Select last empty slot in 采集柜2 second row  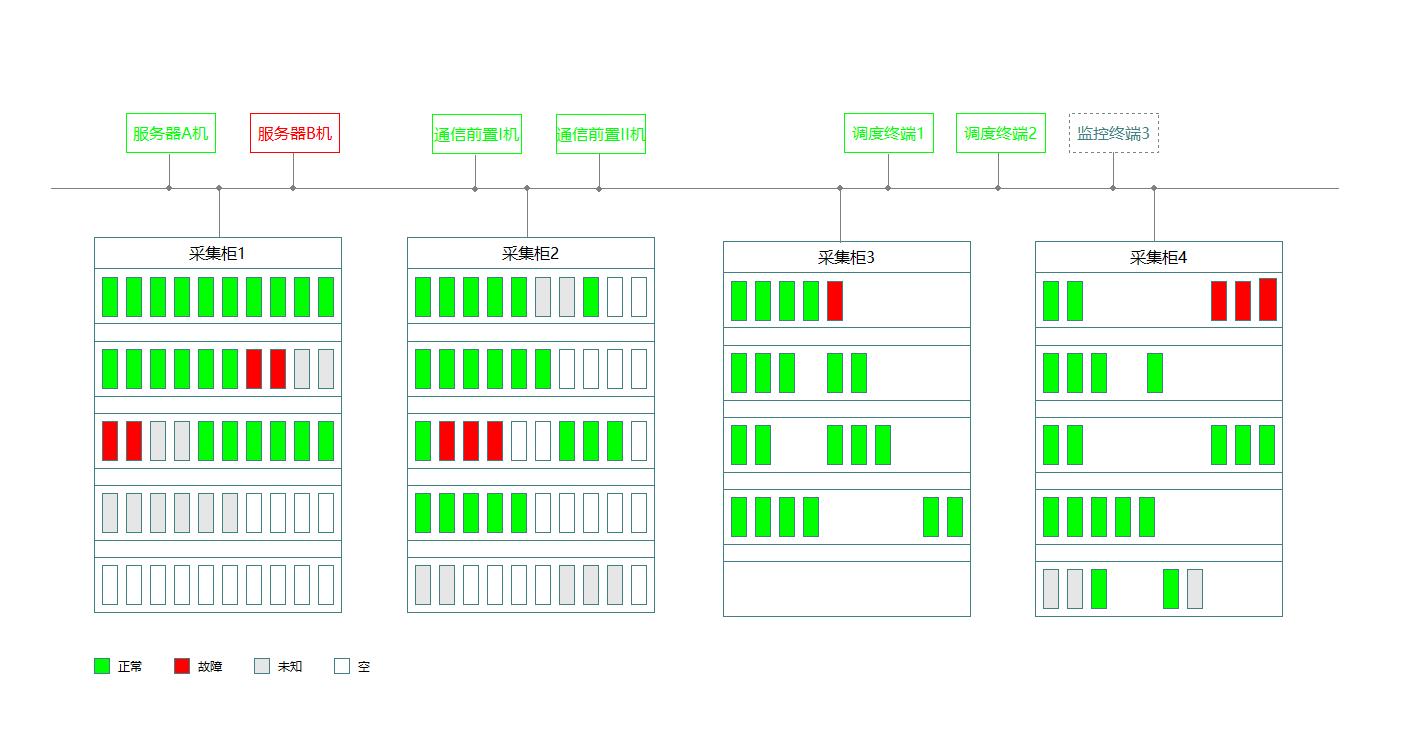[x=639, y=369]
